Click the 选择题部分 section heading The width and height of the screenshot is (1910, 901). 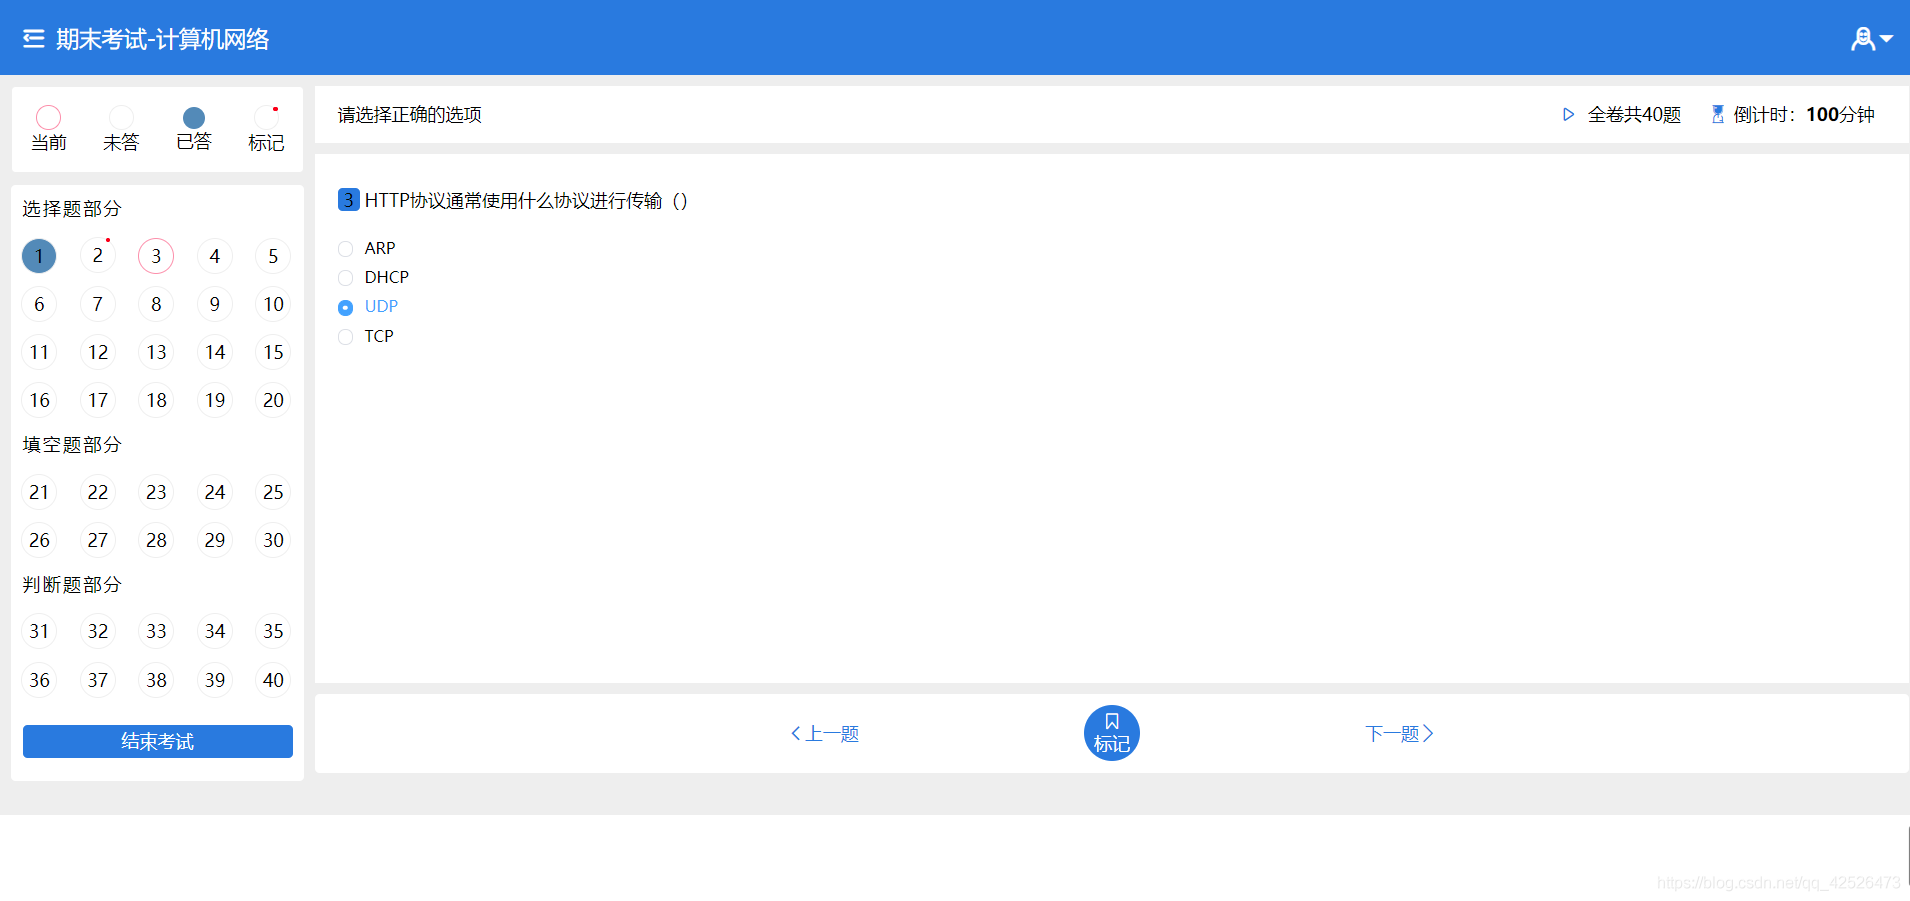click(72, 208)
